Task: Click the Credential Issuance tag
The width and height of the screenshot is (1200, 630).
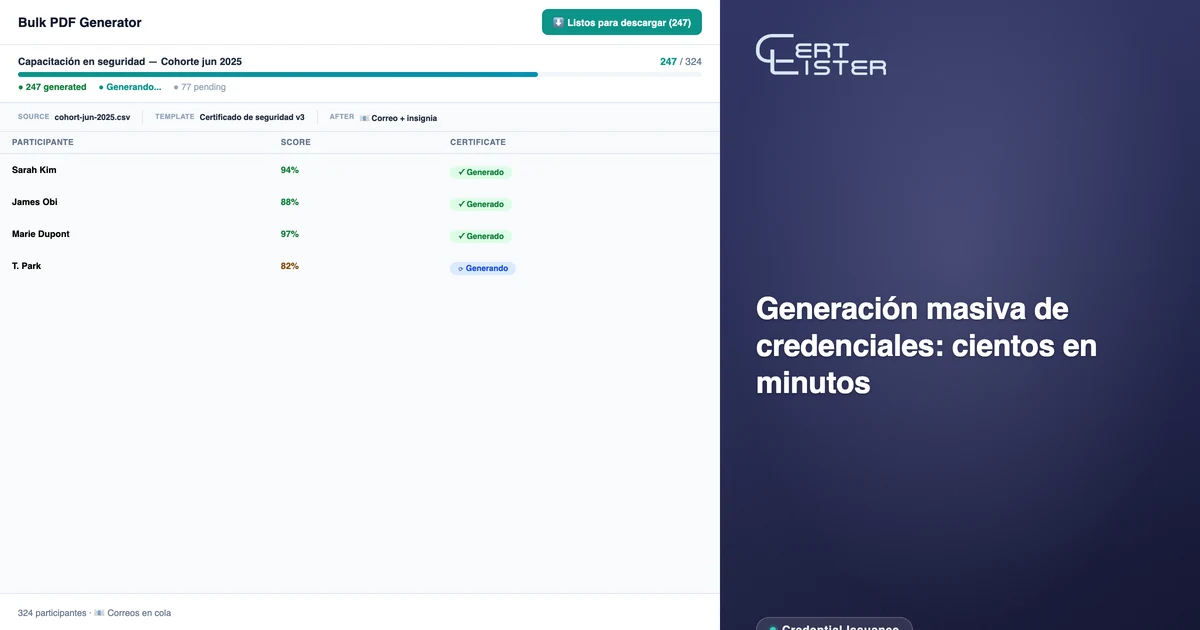Action: pos(834,624)
